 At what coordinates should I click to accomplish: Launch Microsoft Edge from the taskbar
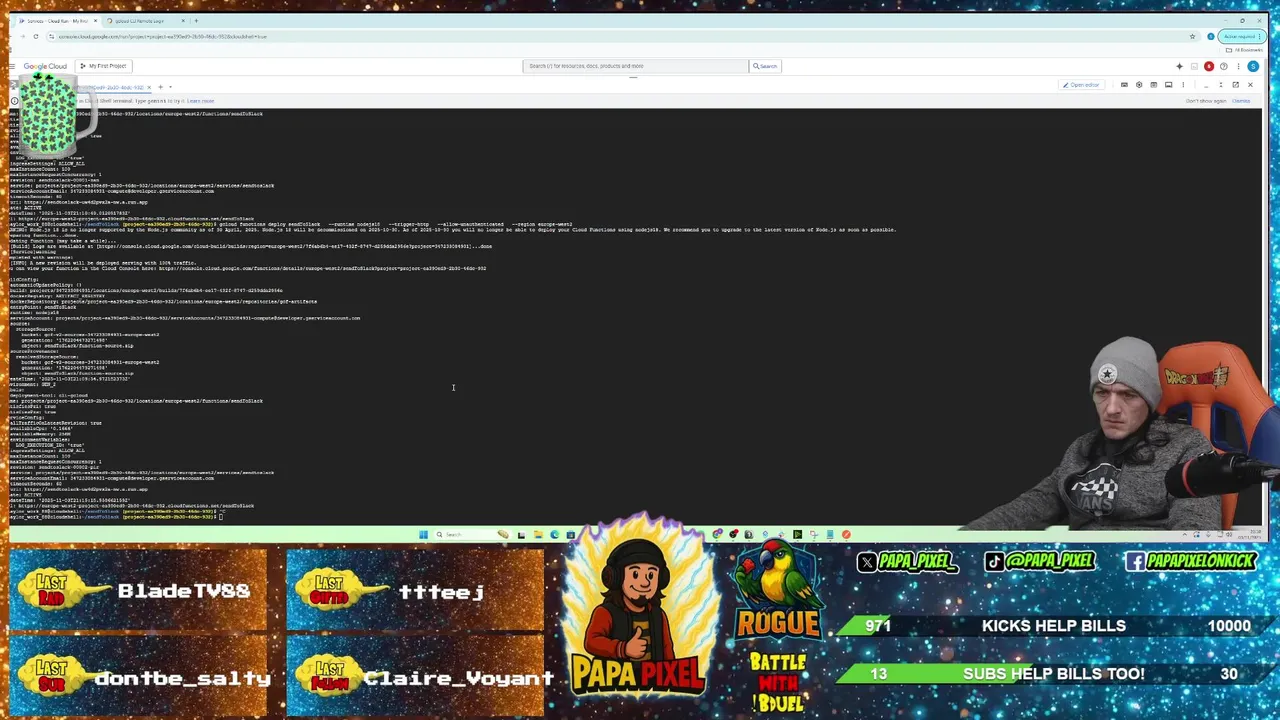click(555, 534)
